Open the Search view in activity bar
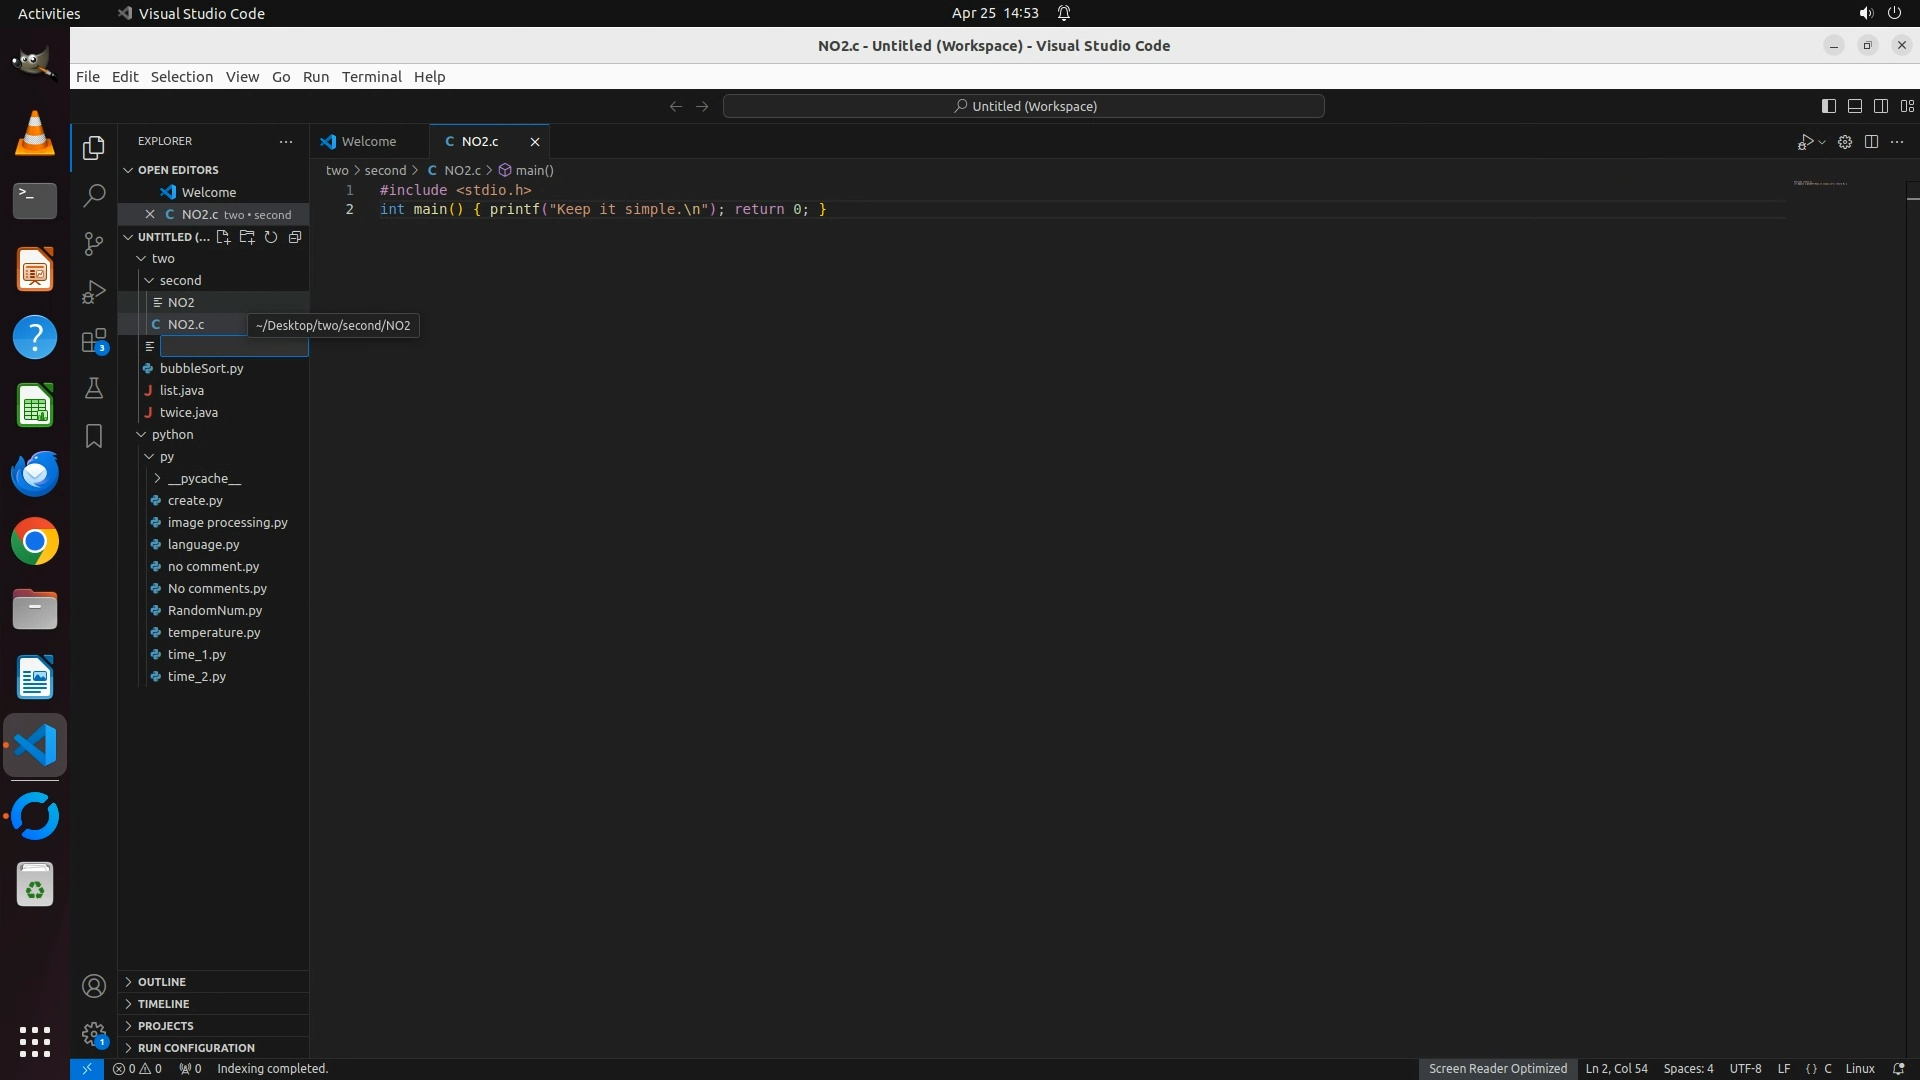 (x=94, y=195)
